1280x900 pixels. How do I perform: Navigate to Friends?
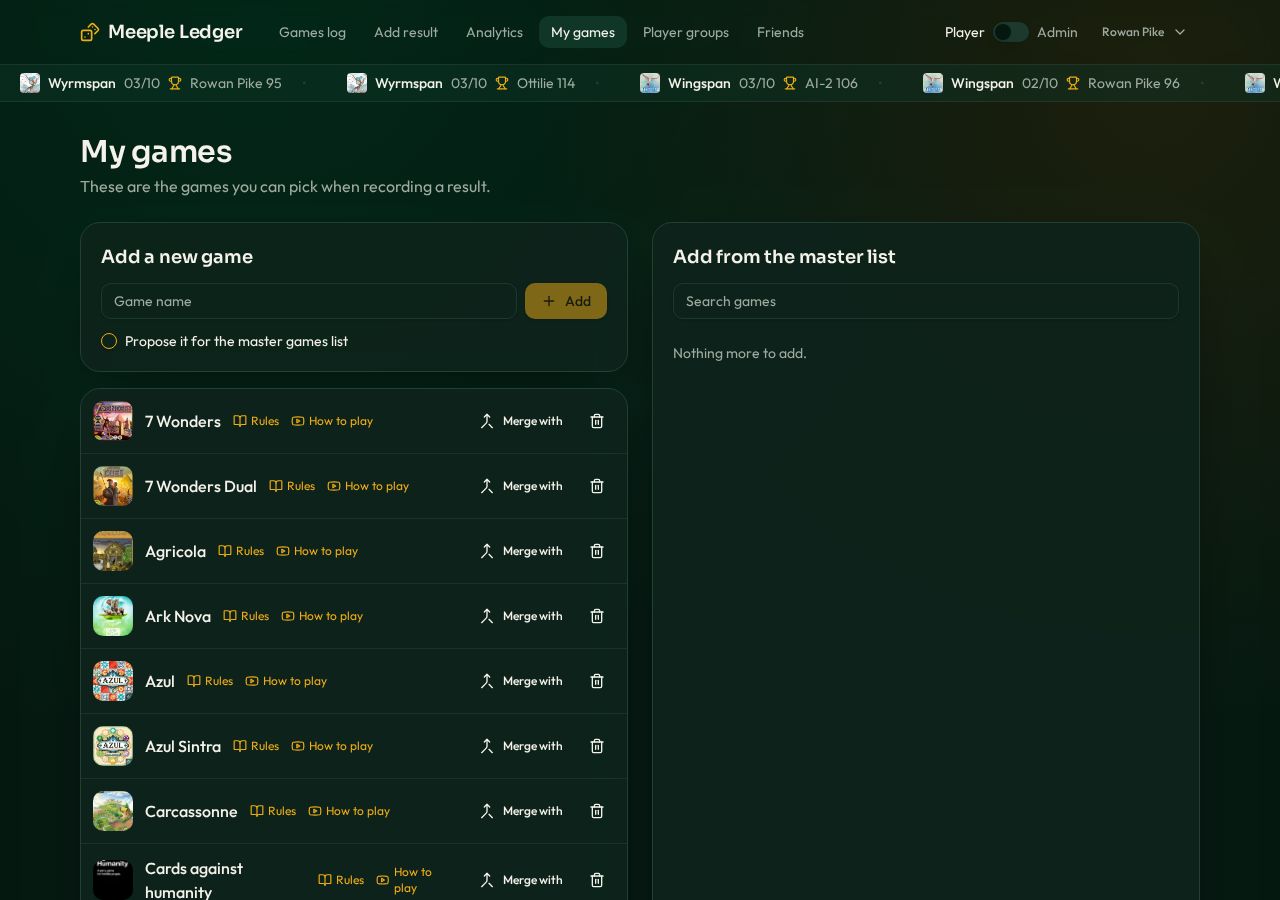[x=780, y=32]
